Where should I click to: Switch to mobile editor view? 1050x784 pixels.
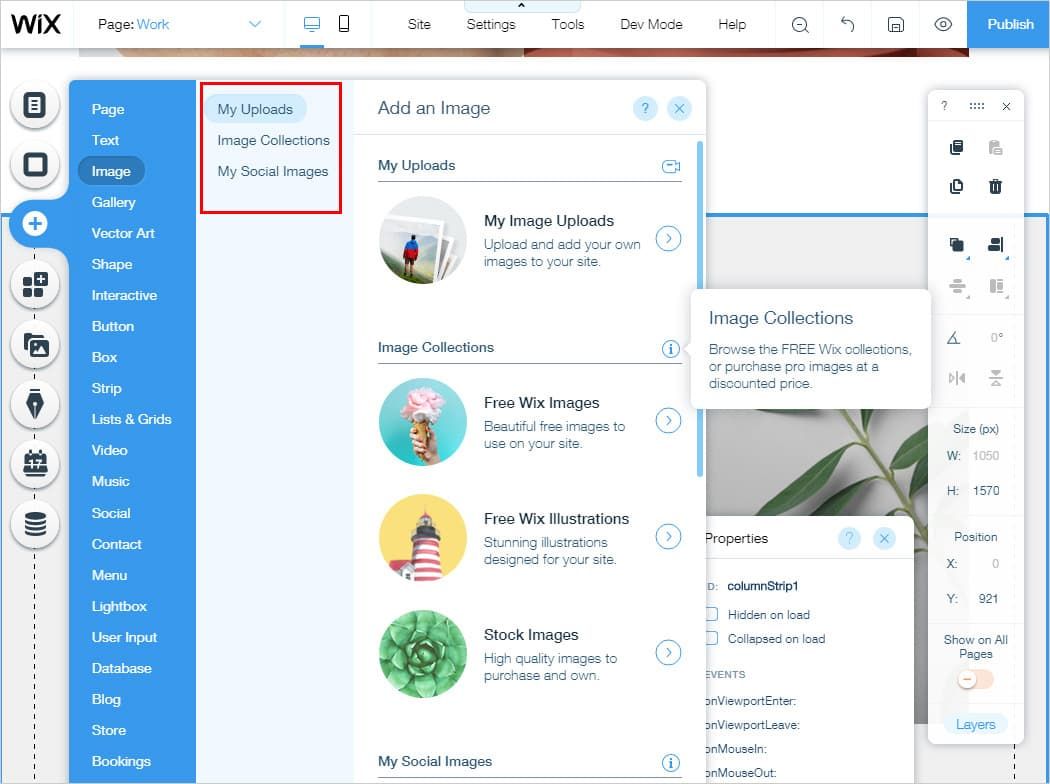point(344,25)
